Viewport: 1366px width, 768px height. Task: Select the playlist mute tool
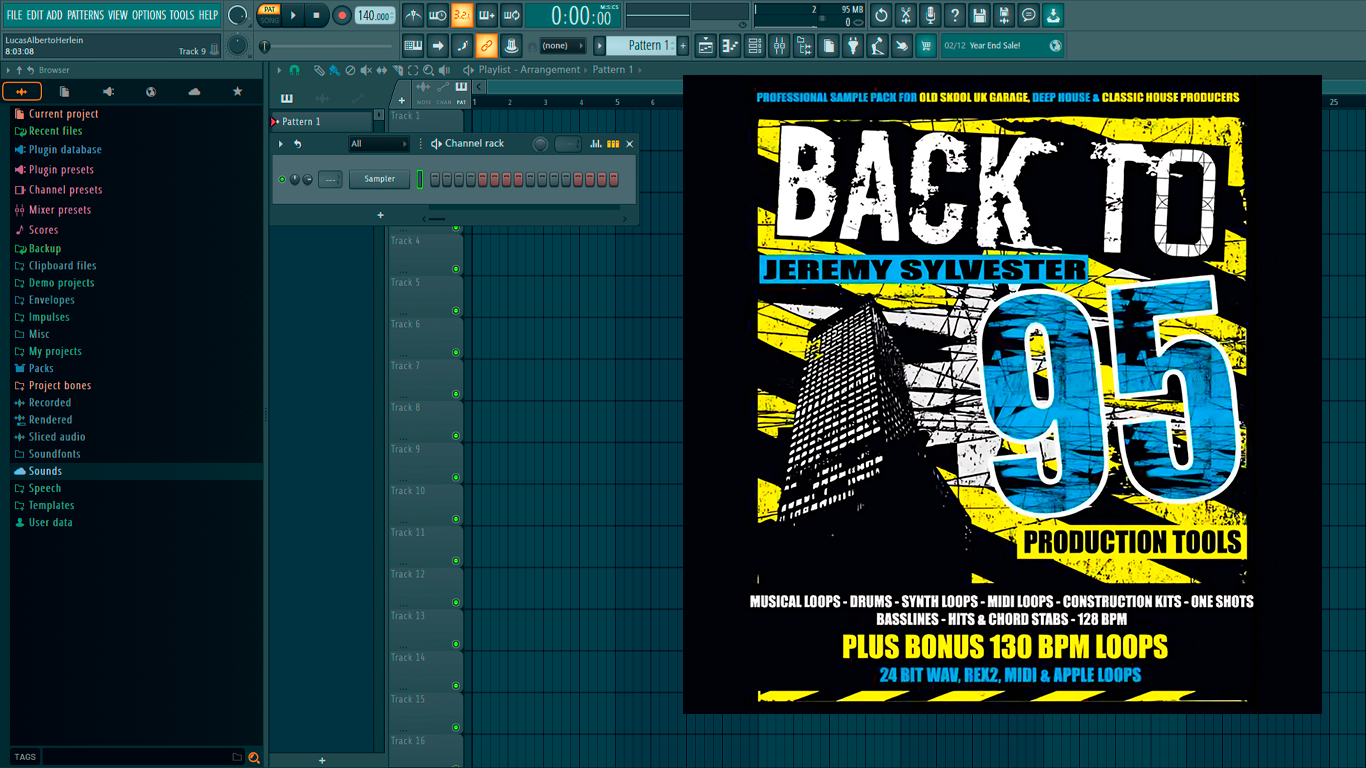(365, 70)
